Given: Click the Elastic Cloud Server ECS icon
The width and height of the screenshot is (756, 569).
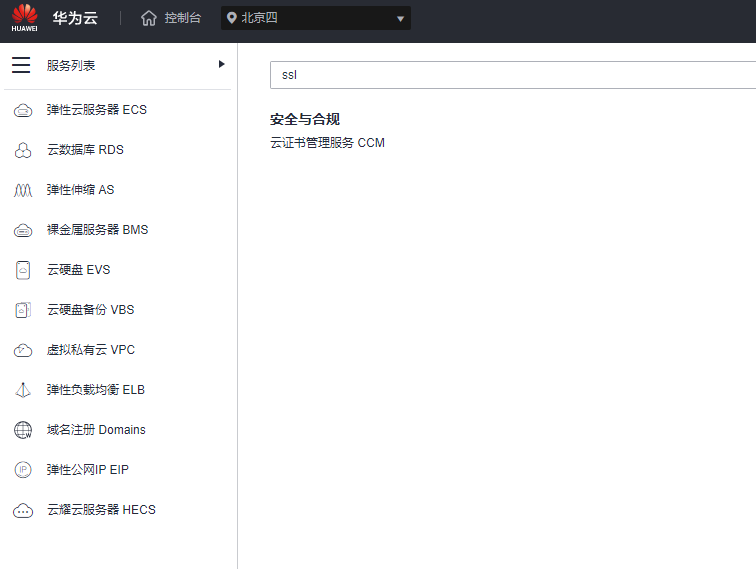Looking at the screenshot, I should pyautogui.click(x=23, y=110).
